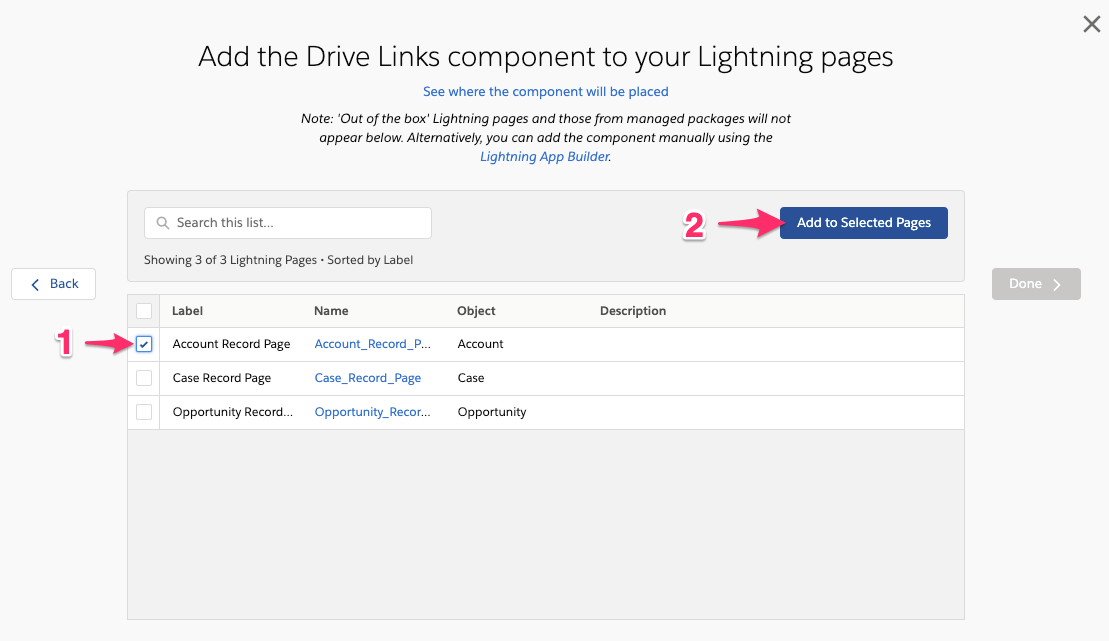
Task: Click the Object column header
Action: point(476,311)
